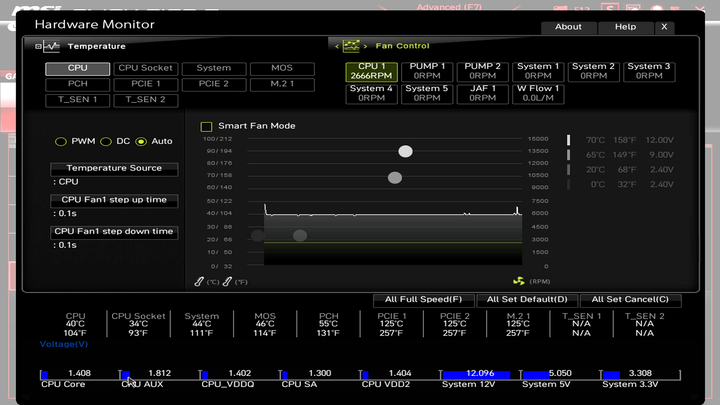Click leftmost dim fan curve point

coord(258,236)
